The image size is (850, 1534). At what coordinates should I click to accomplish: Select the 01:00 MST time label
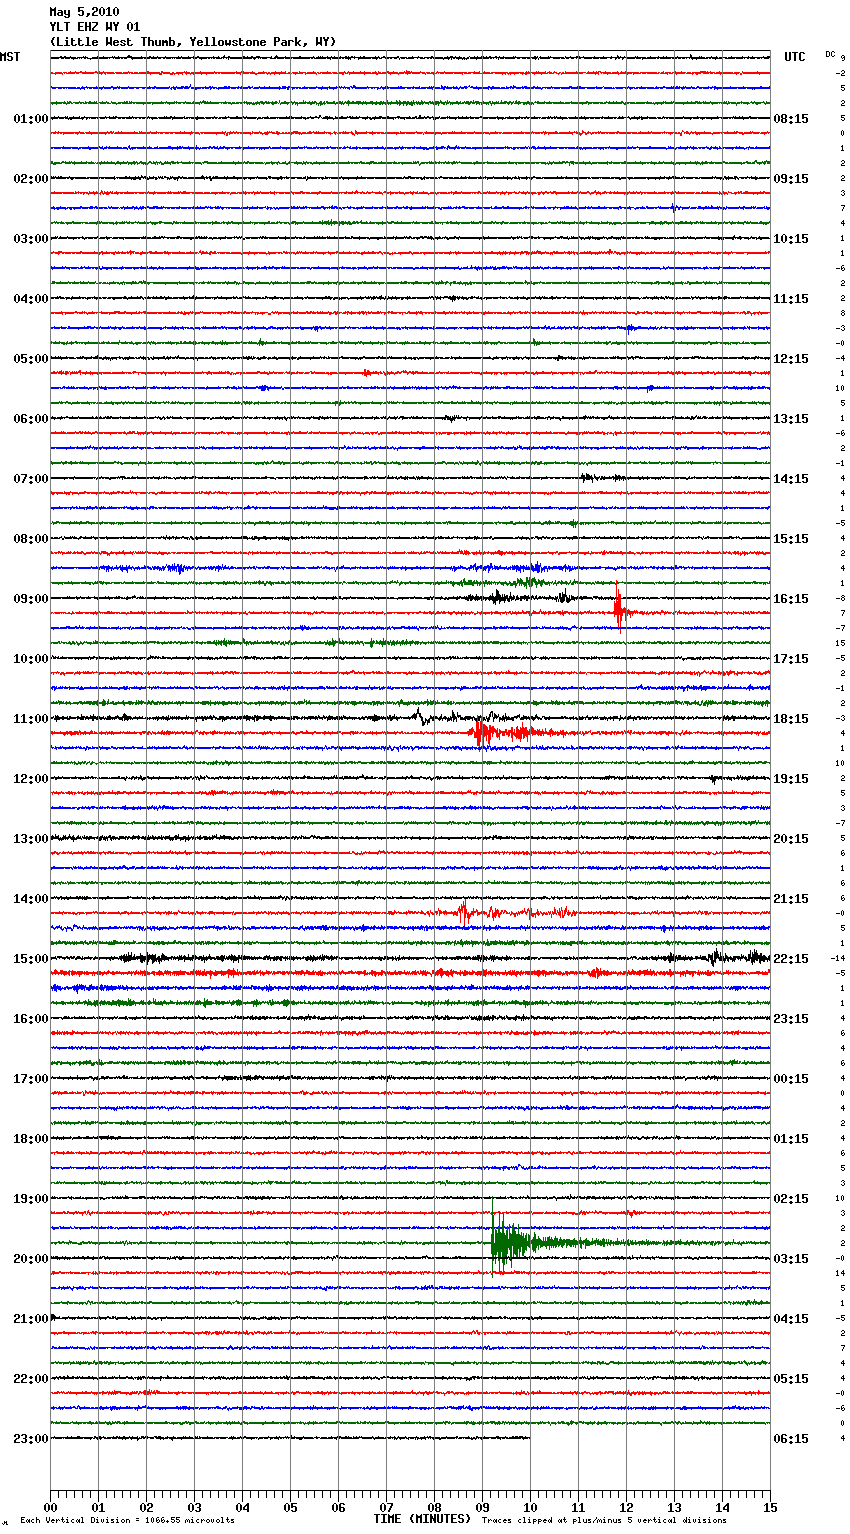[31, 119]
